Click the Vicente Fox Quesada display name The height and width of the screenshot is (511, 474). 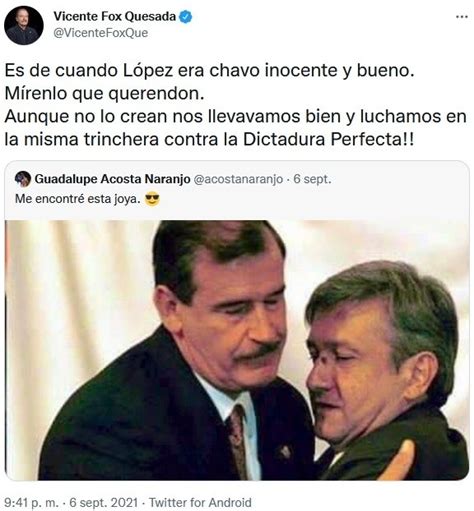pyautogui.click(x=115, y=16)
